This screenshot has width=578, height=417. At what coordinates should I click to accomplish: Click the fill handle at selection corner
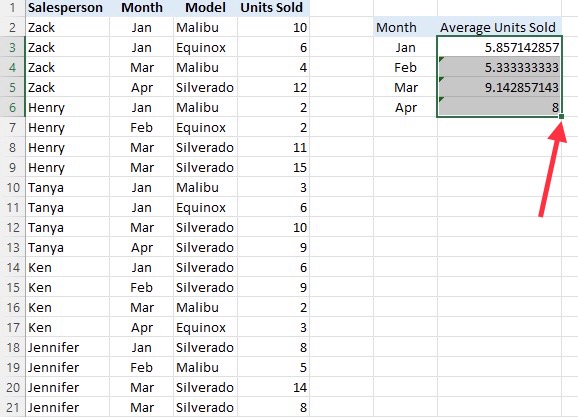click(x=561, y=117)
